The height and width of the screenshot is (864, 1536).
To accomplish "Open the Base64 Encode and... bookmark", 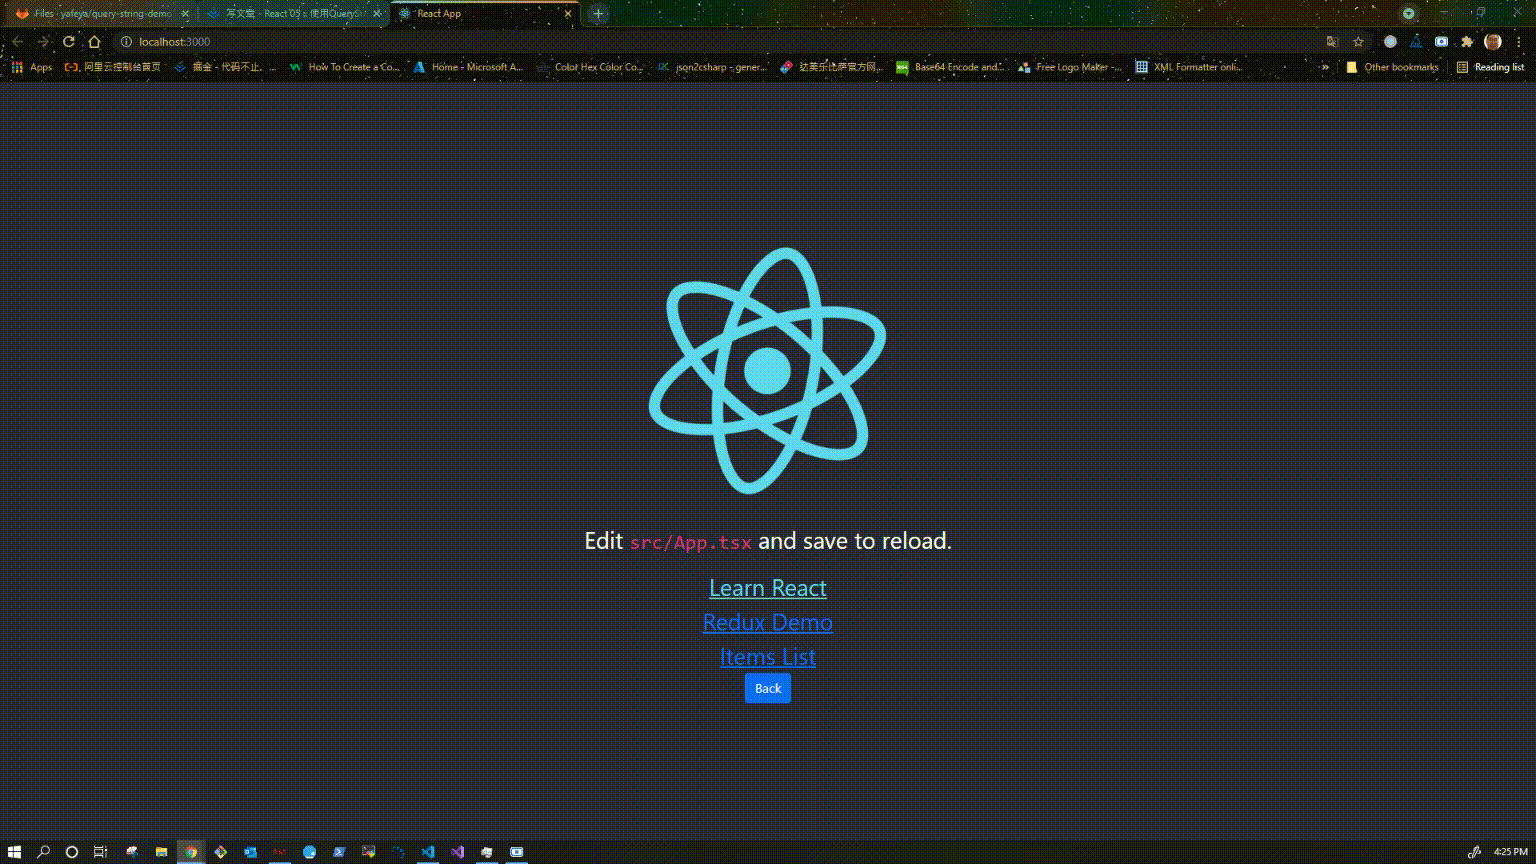I will pos(950,67).
